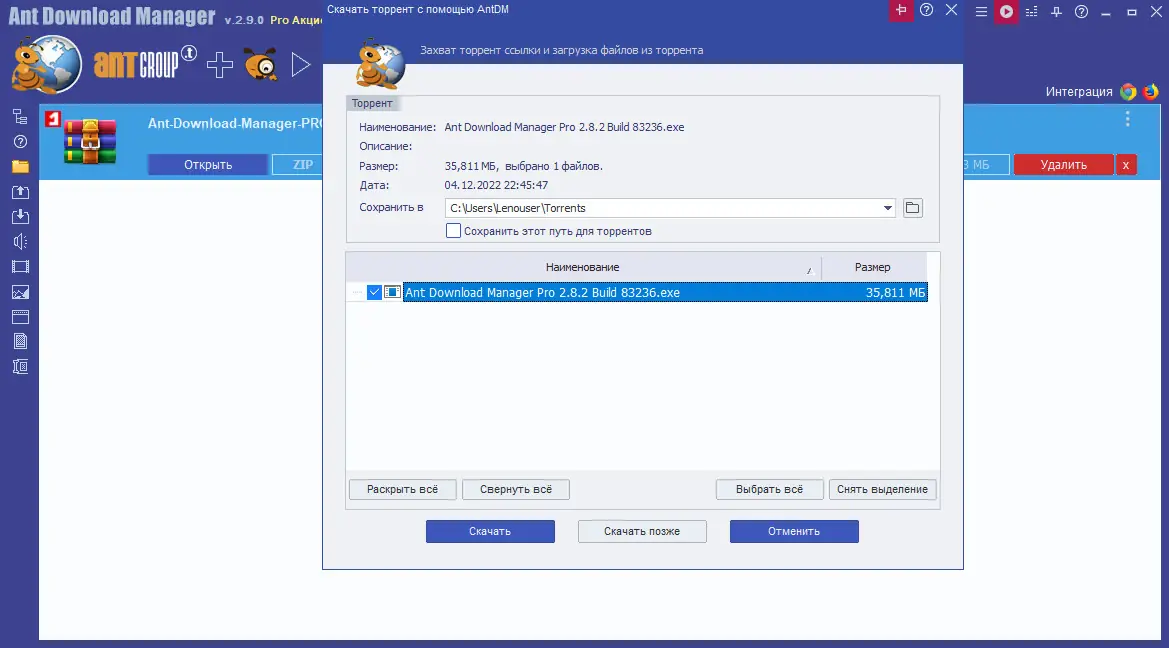Open the three-dot menu on download item
The image size is (1169, 648).
[x=1127, y=118]
